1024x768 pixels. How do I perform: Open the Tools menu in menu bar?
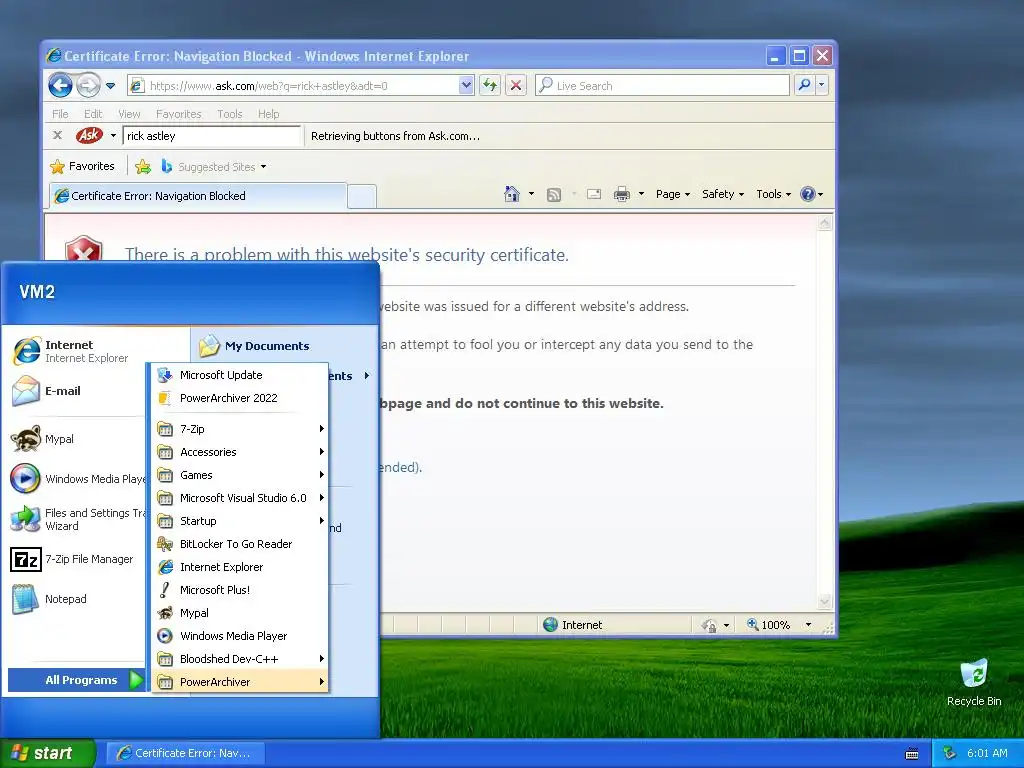(x=229, y=114)
